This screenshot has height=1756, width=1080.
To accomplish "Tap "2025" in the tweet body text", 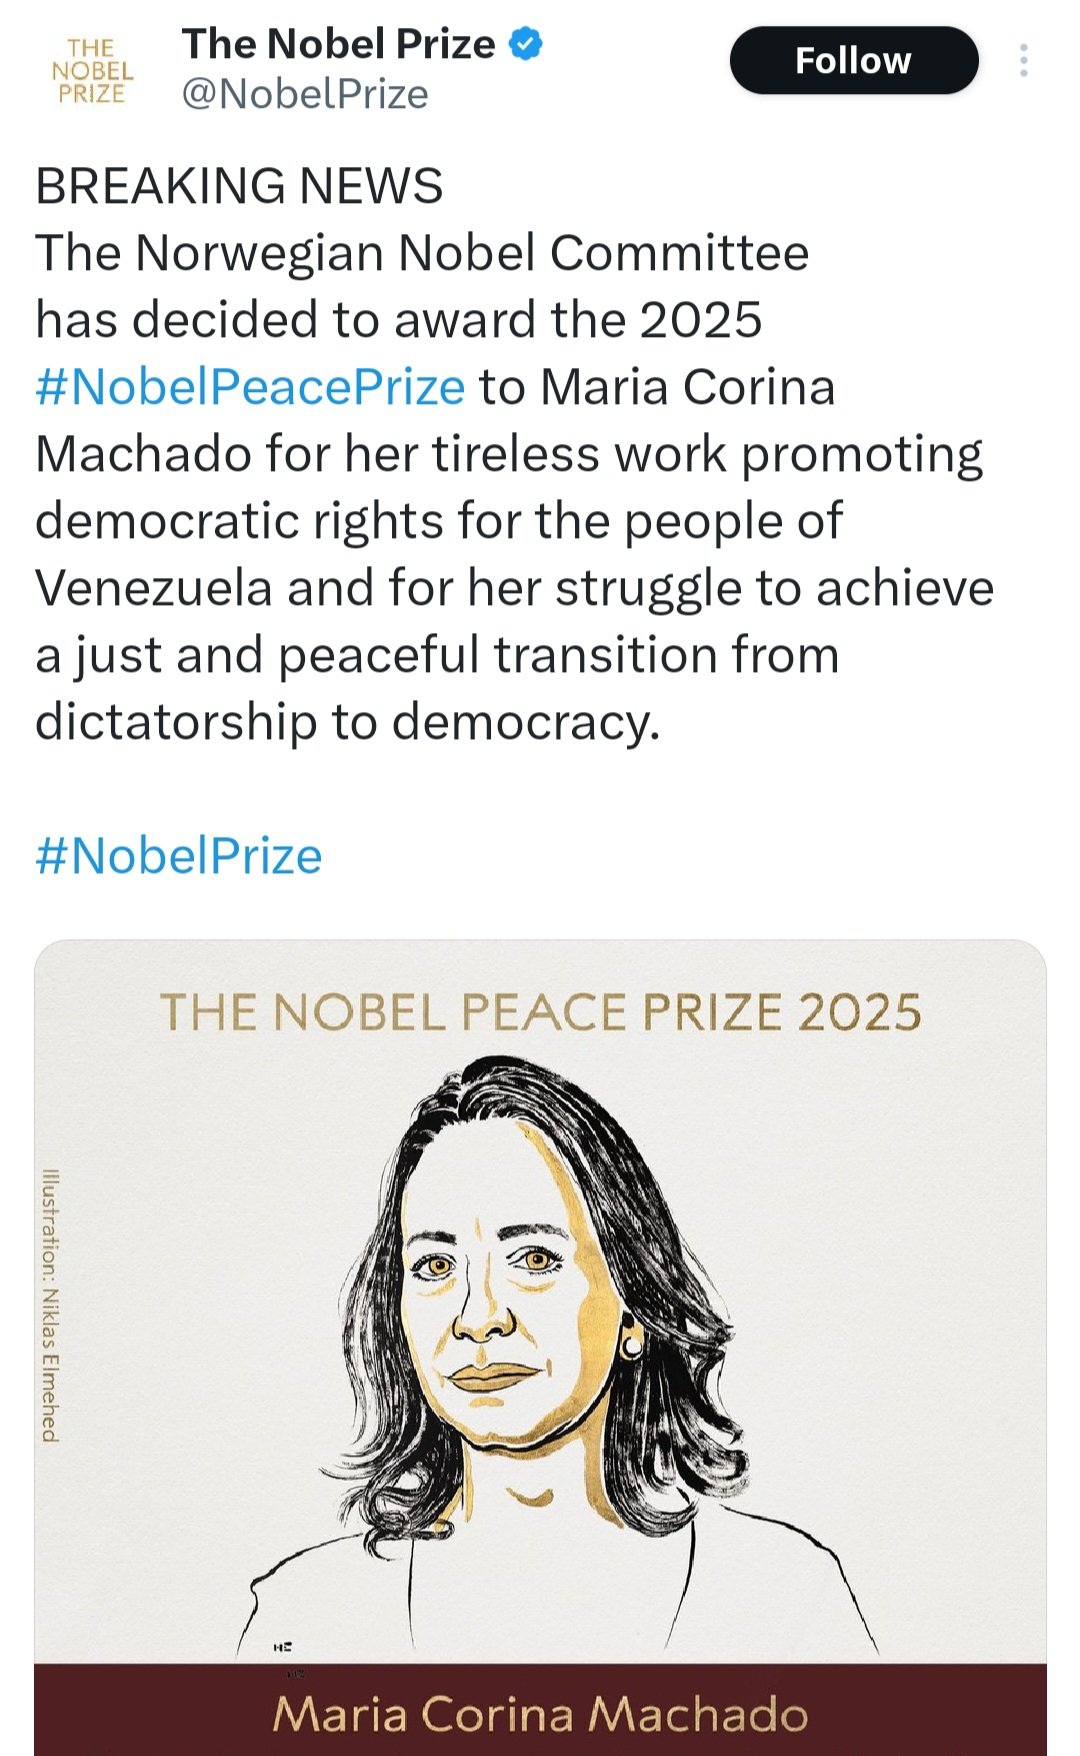I will point(700,320).
